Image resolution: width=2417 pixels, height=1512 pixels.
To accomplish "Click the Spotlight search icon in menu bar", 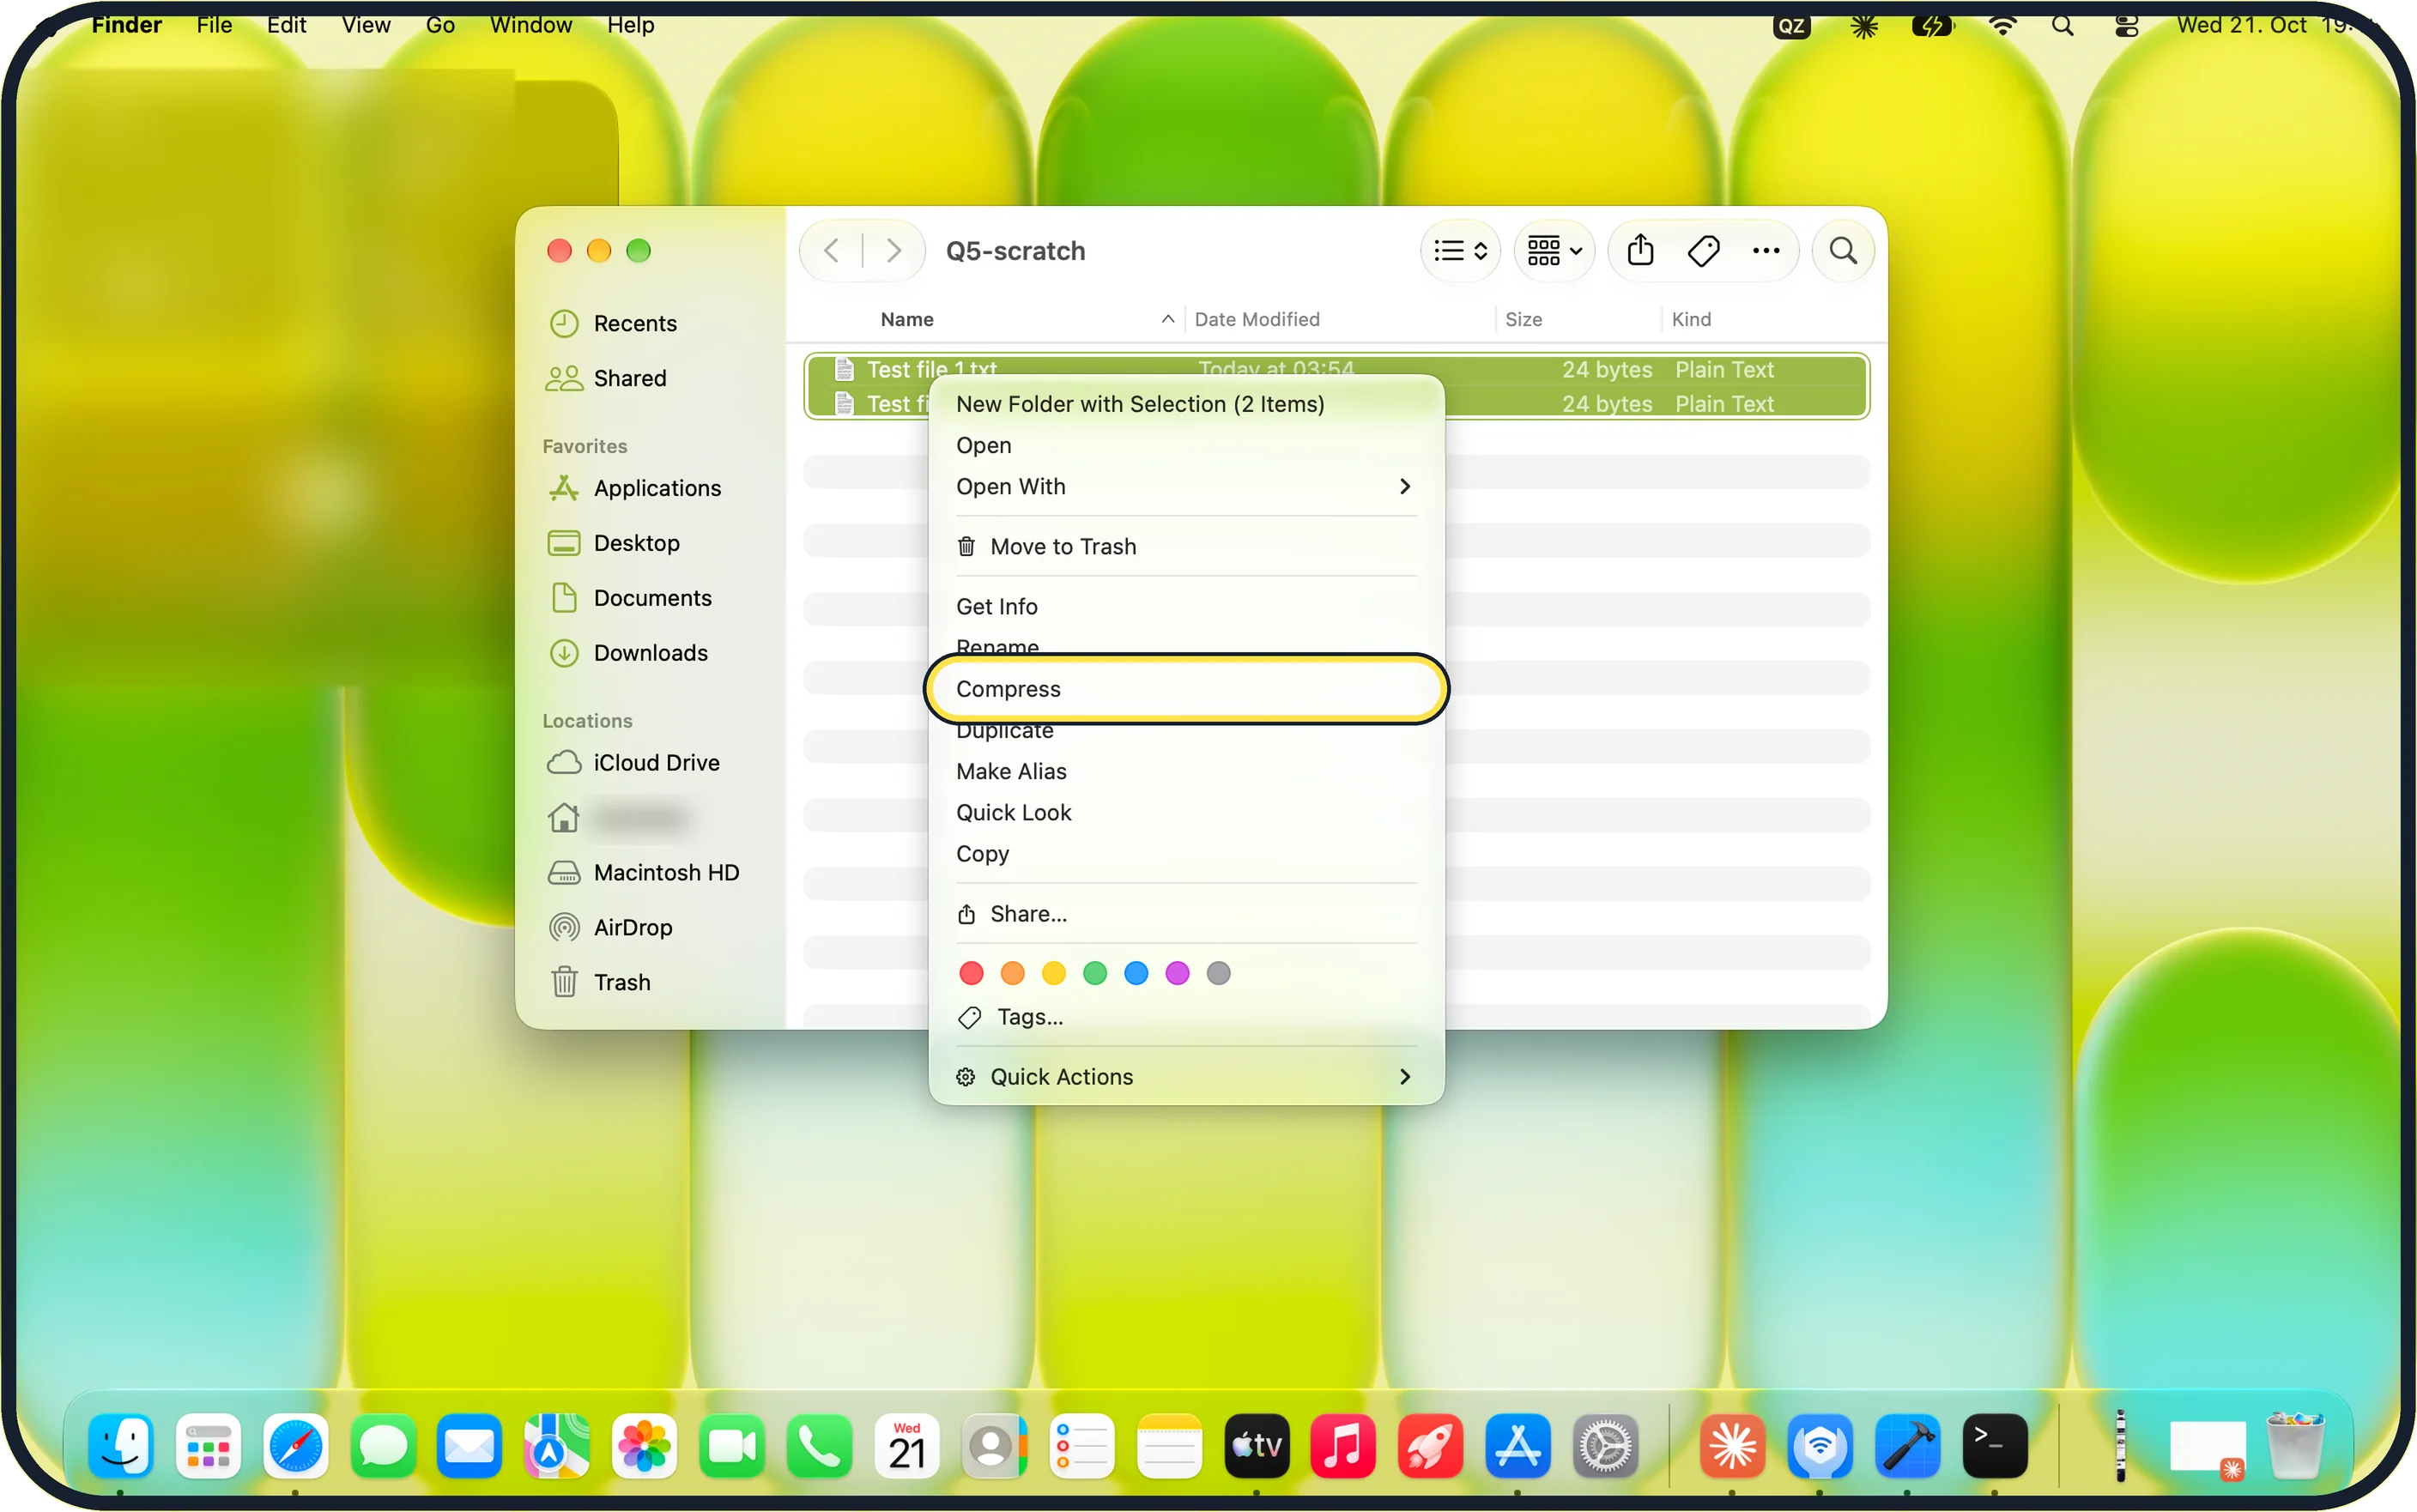I will 2061,26.
